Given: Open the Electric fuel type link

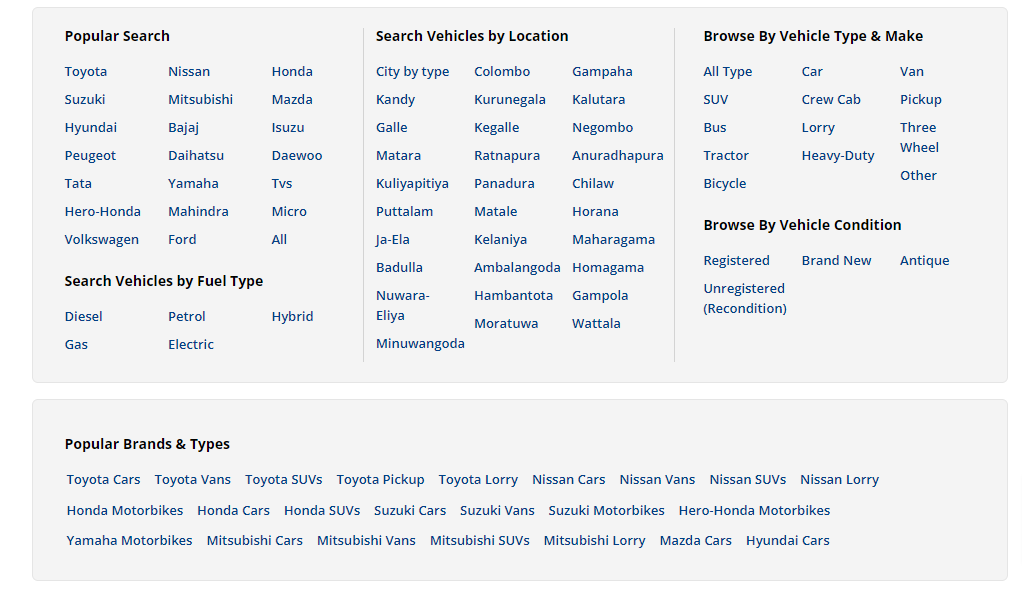Looking at the screenshot, I should [x=190, y=345].
